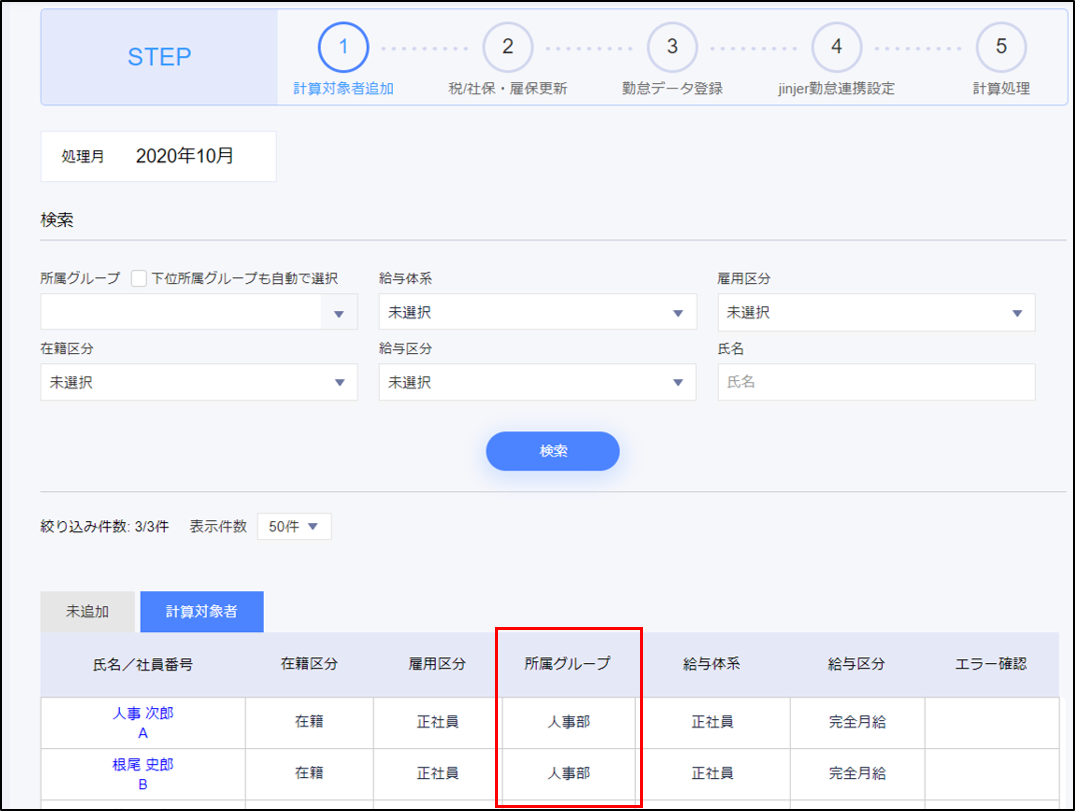Click the 所属グループ column header
The image size is (1075, 811).
[x=567, y=664]
